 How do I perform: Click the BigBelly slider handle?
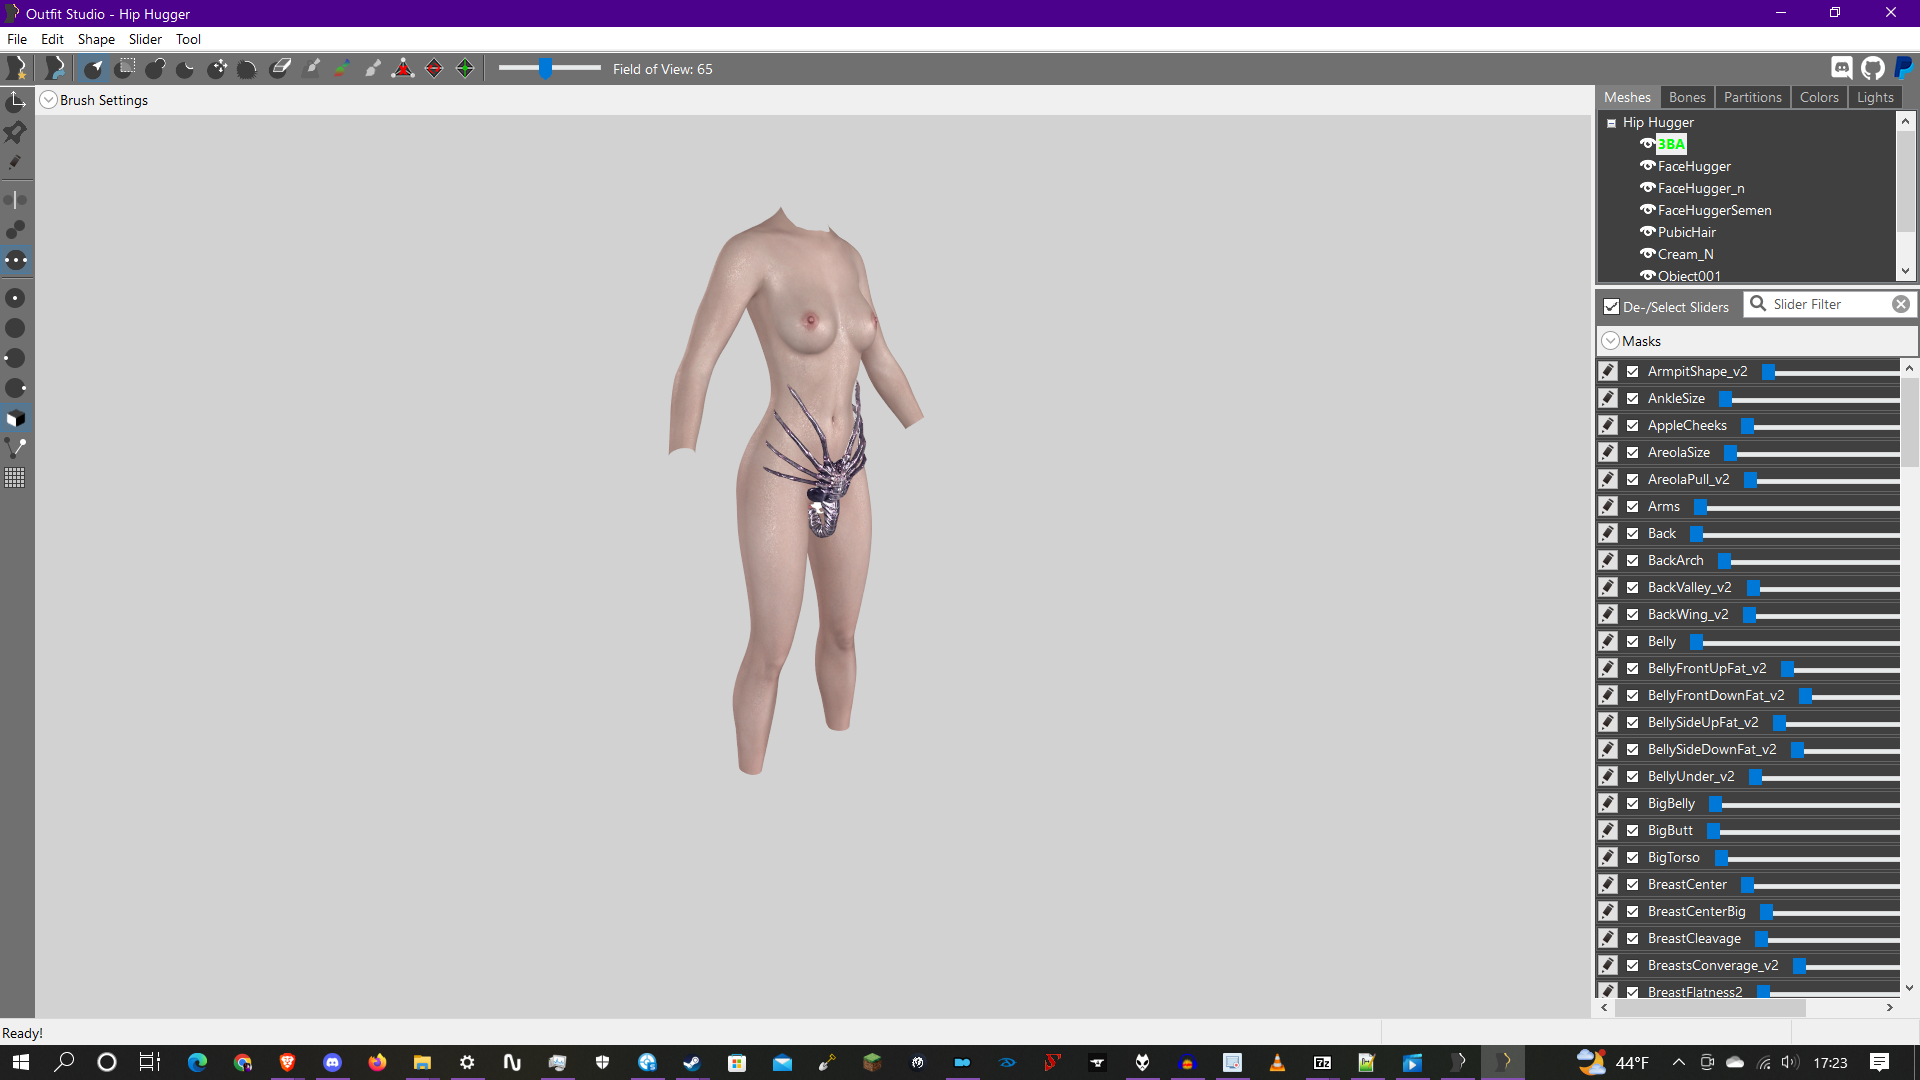click(x=1715, y=804)
